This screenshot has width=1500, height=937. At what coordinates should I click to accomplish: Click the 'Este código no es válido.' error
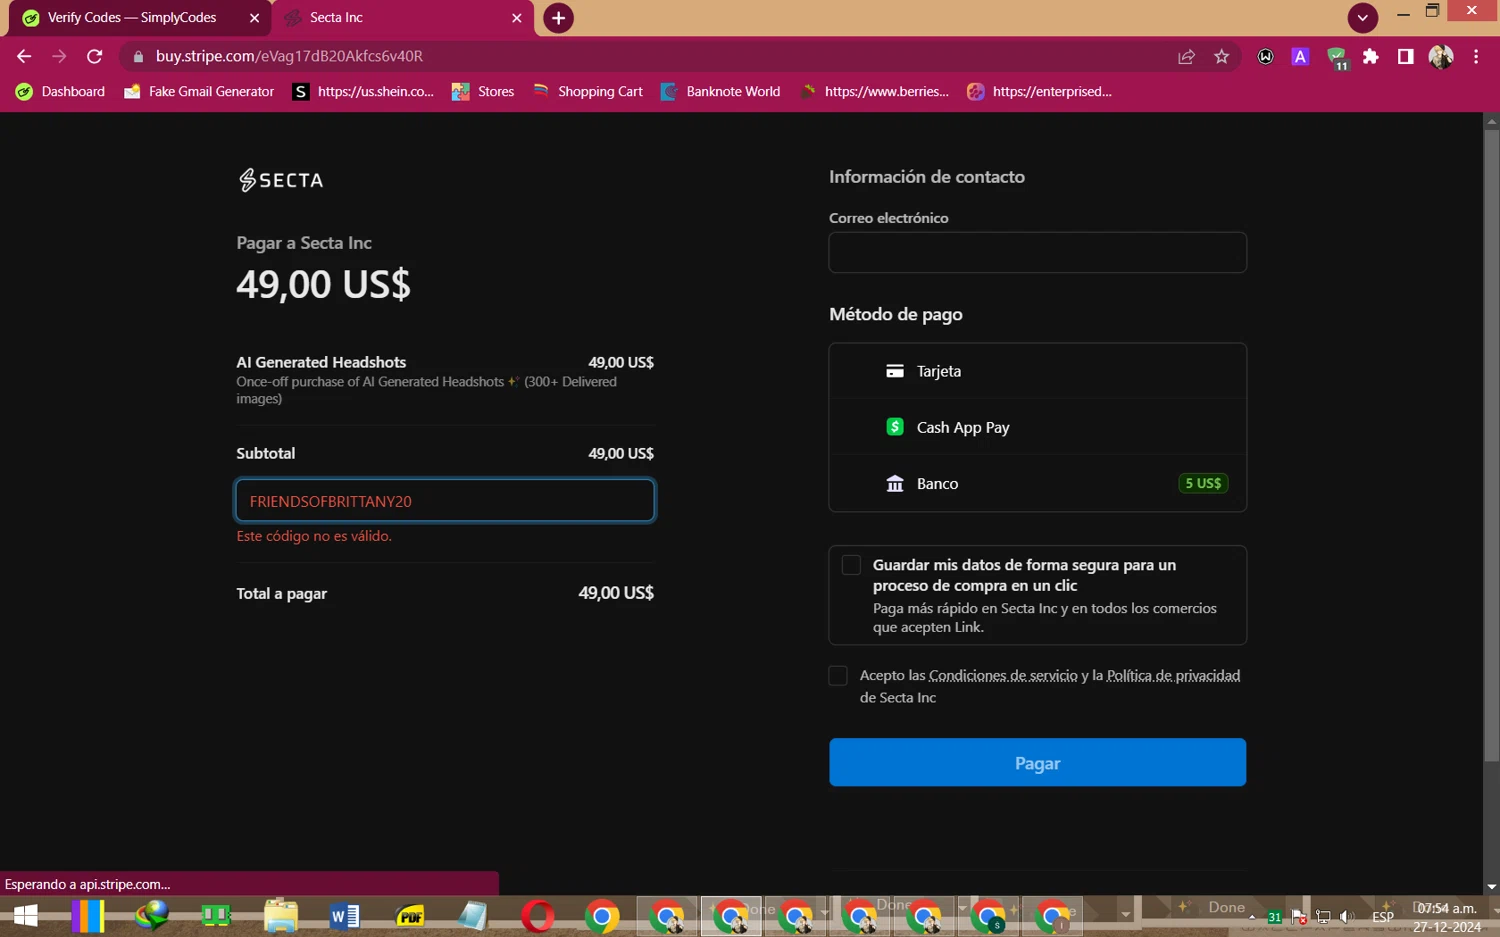314,536
